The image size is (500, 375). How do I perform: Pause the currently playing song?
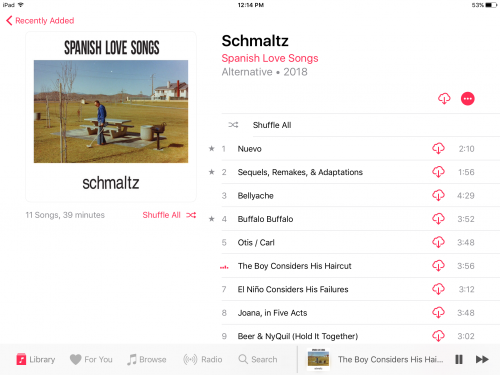pyautogui.click(x=459, y=359)
